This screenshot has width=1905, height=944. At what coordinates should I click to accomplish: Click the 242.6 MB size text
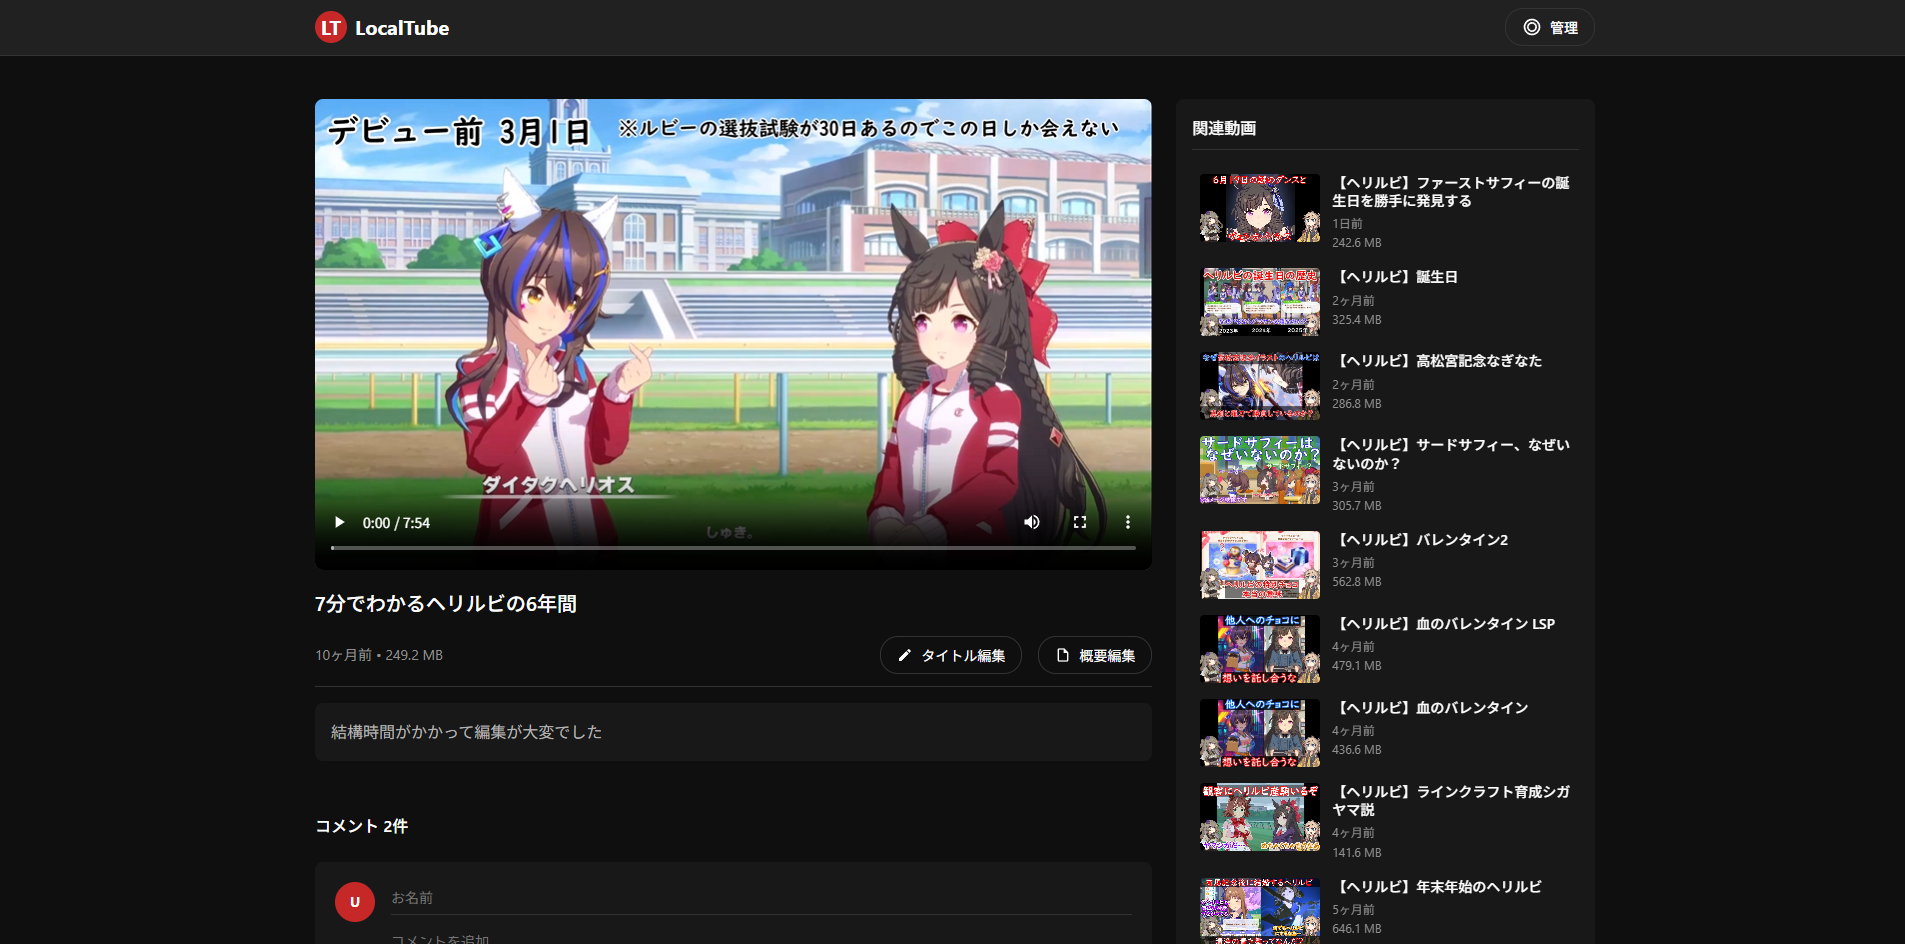pyautogui.click(x=1357, y=243)
